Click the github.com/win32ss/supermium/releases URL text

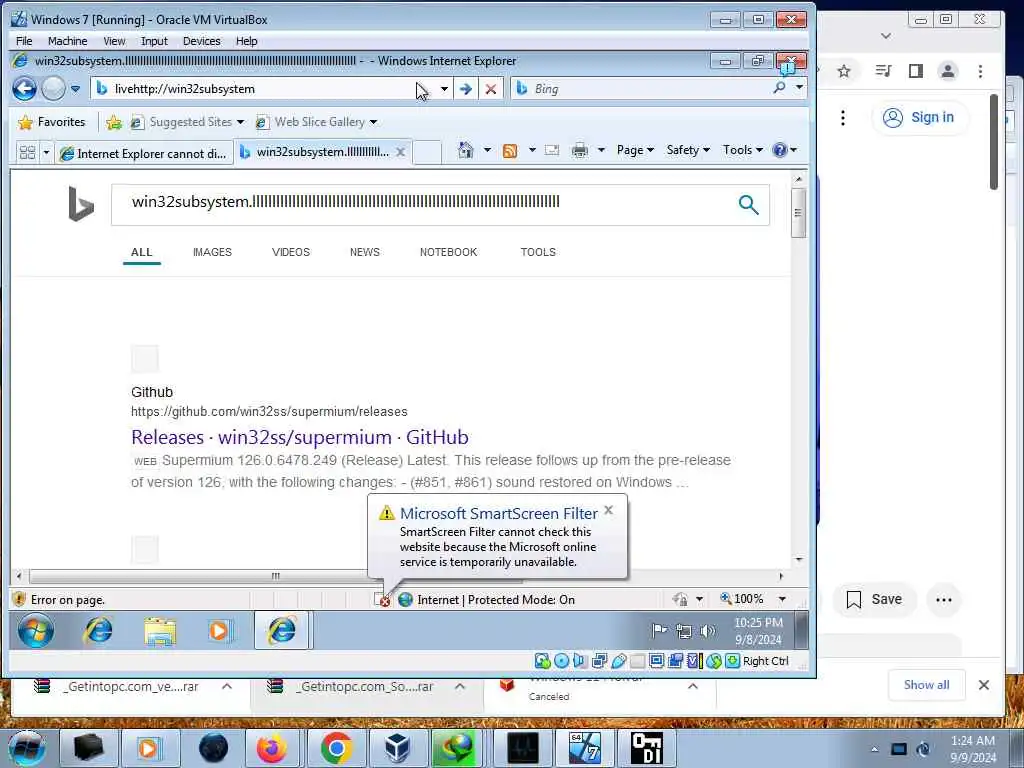[x=269, y=411]
